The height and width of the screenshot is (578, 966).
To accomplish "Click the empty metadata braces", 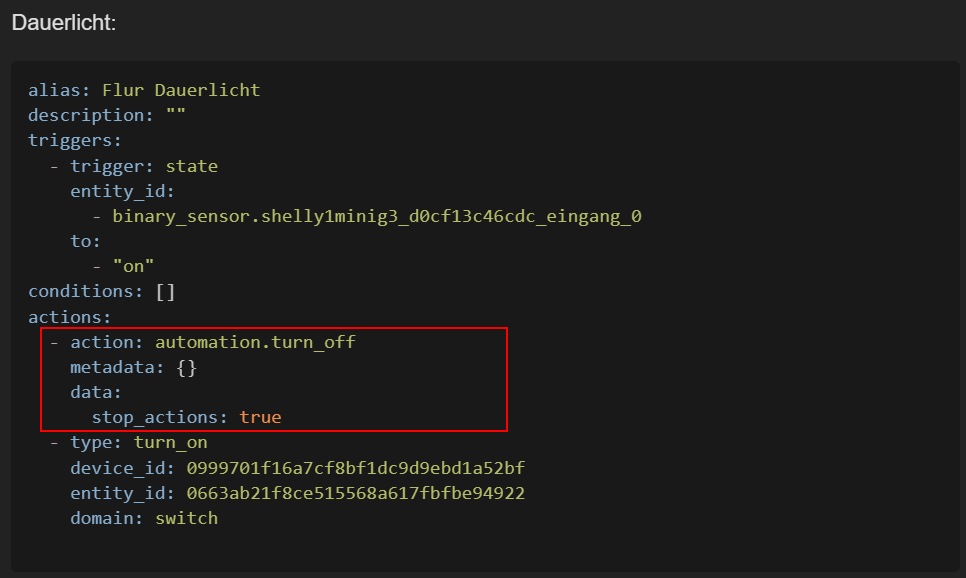I will click(186, 367).
